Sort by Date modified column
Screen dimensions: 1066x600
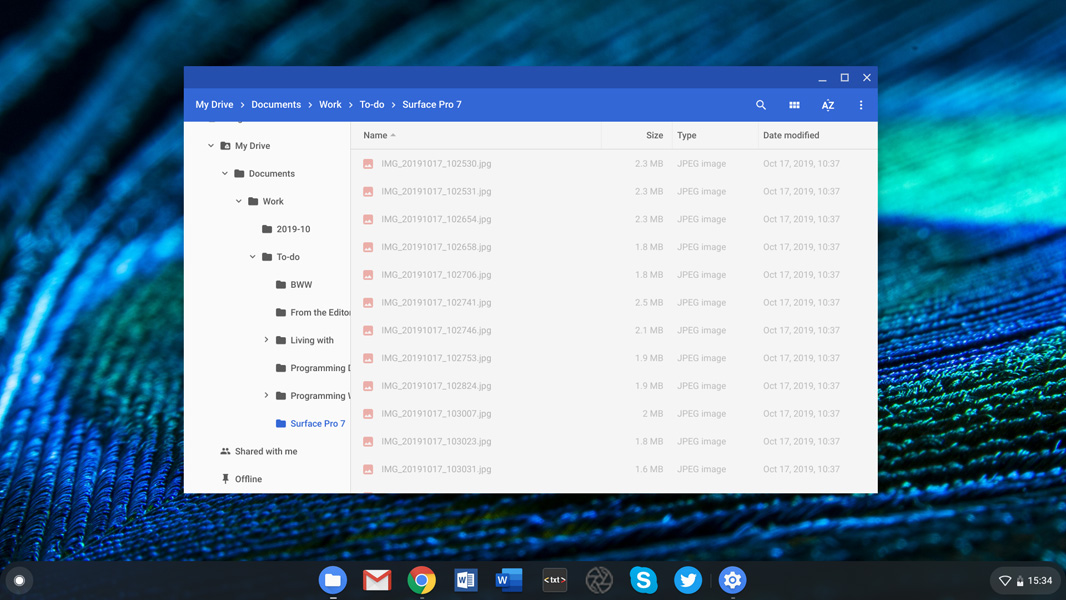tap(790, 135)
